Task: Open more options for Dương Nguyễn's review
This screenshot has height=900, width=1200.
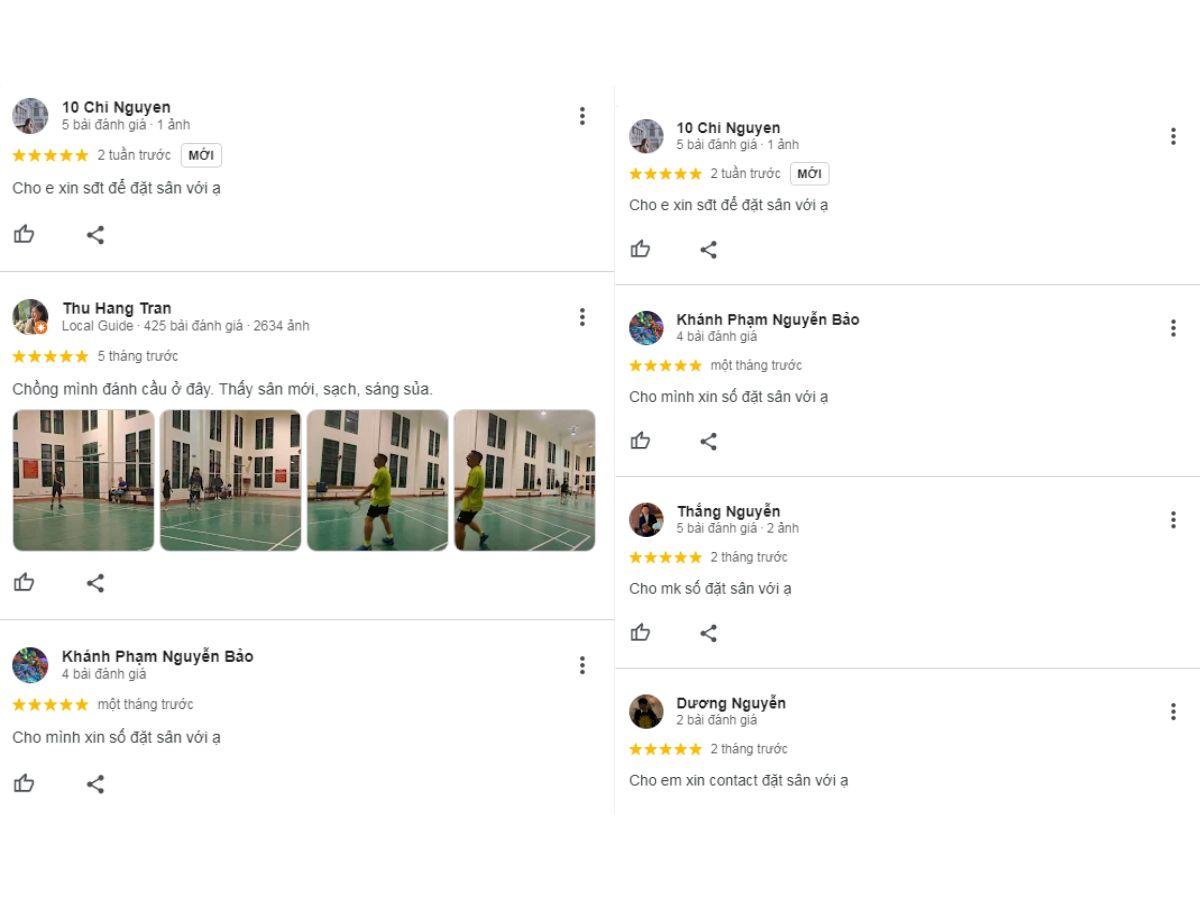Action: tap(1173, 712)
